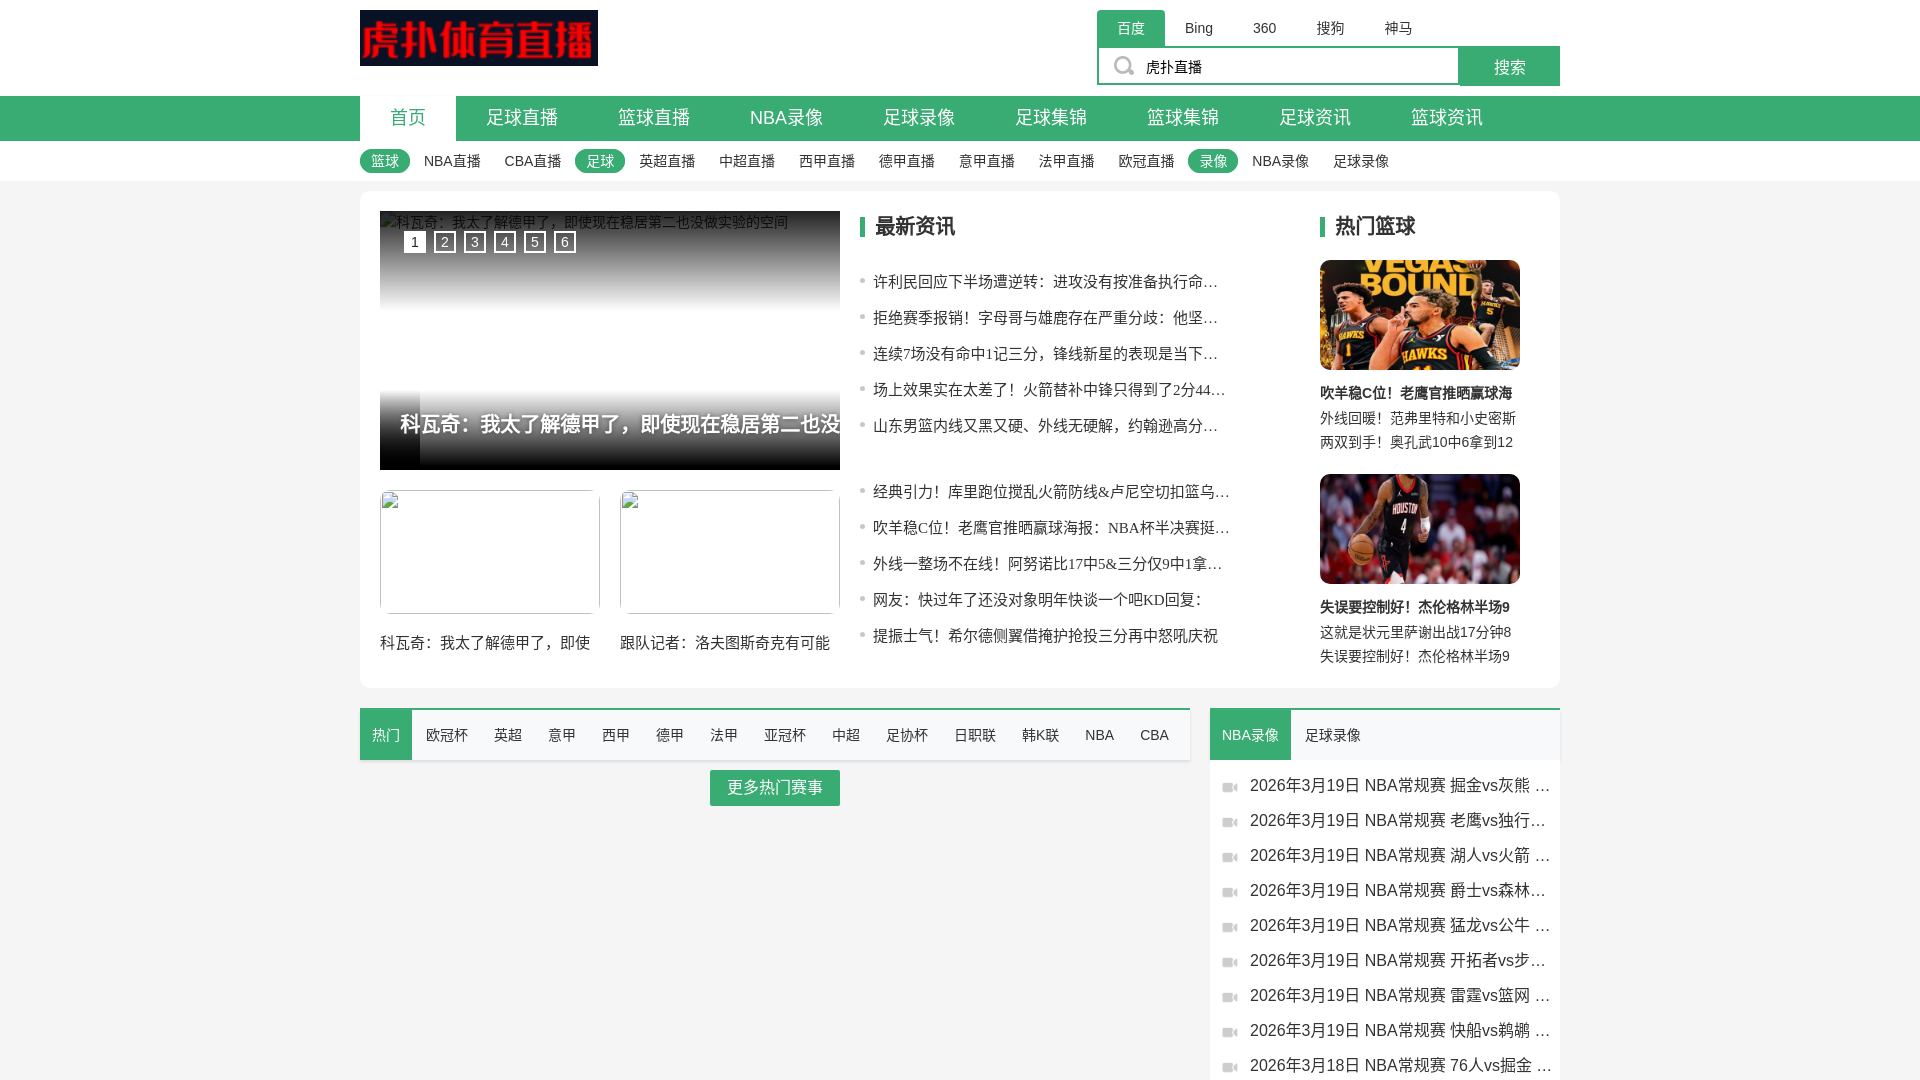
Task: Switch to 足球录像 tab in replay panel
Action: point(1333,735)
